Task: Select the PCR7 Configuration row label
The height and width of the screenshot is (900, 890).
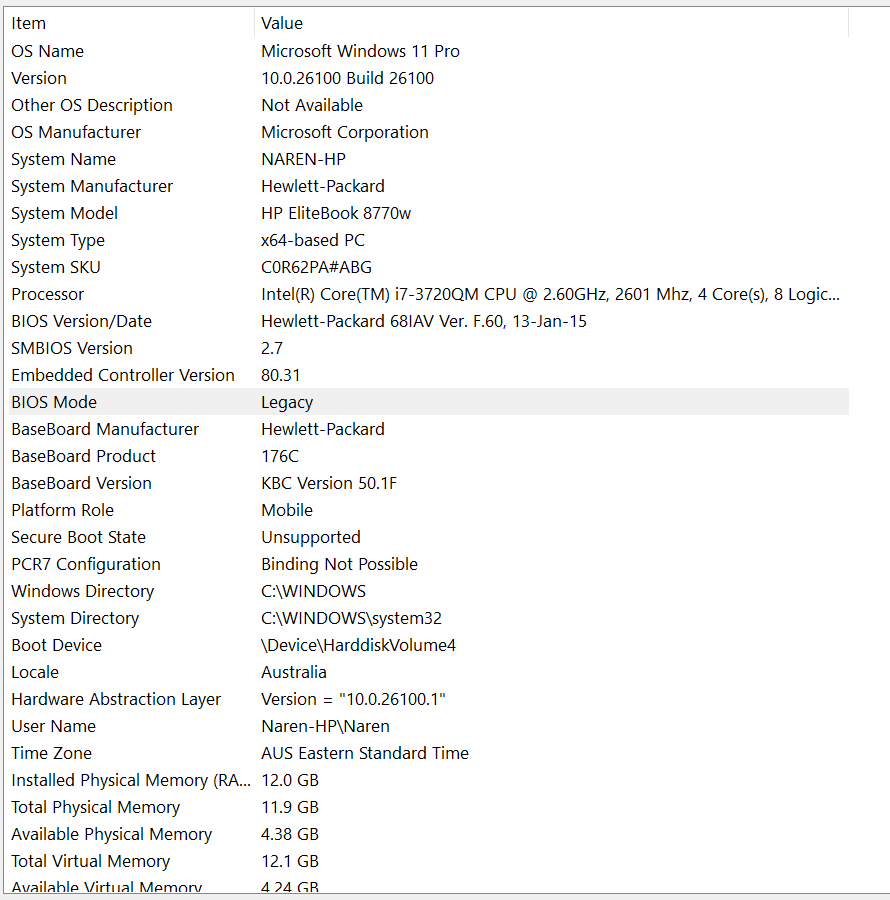Action: [x=86, y=564]
